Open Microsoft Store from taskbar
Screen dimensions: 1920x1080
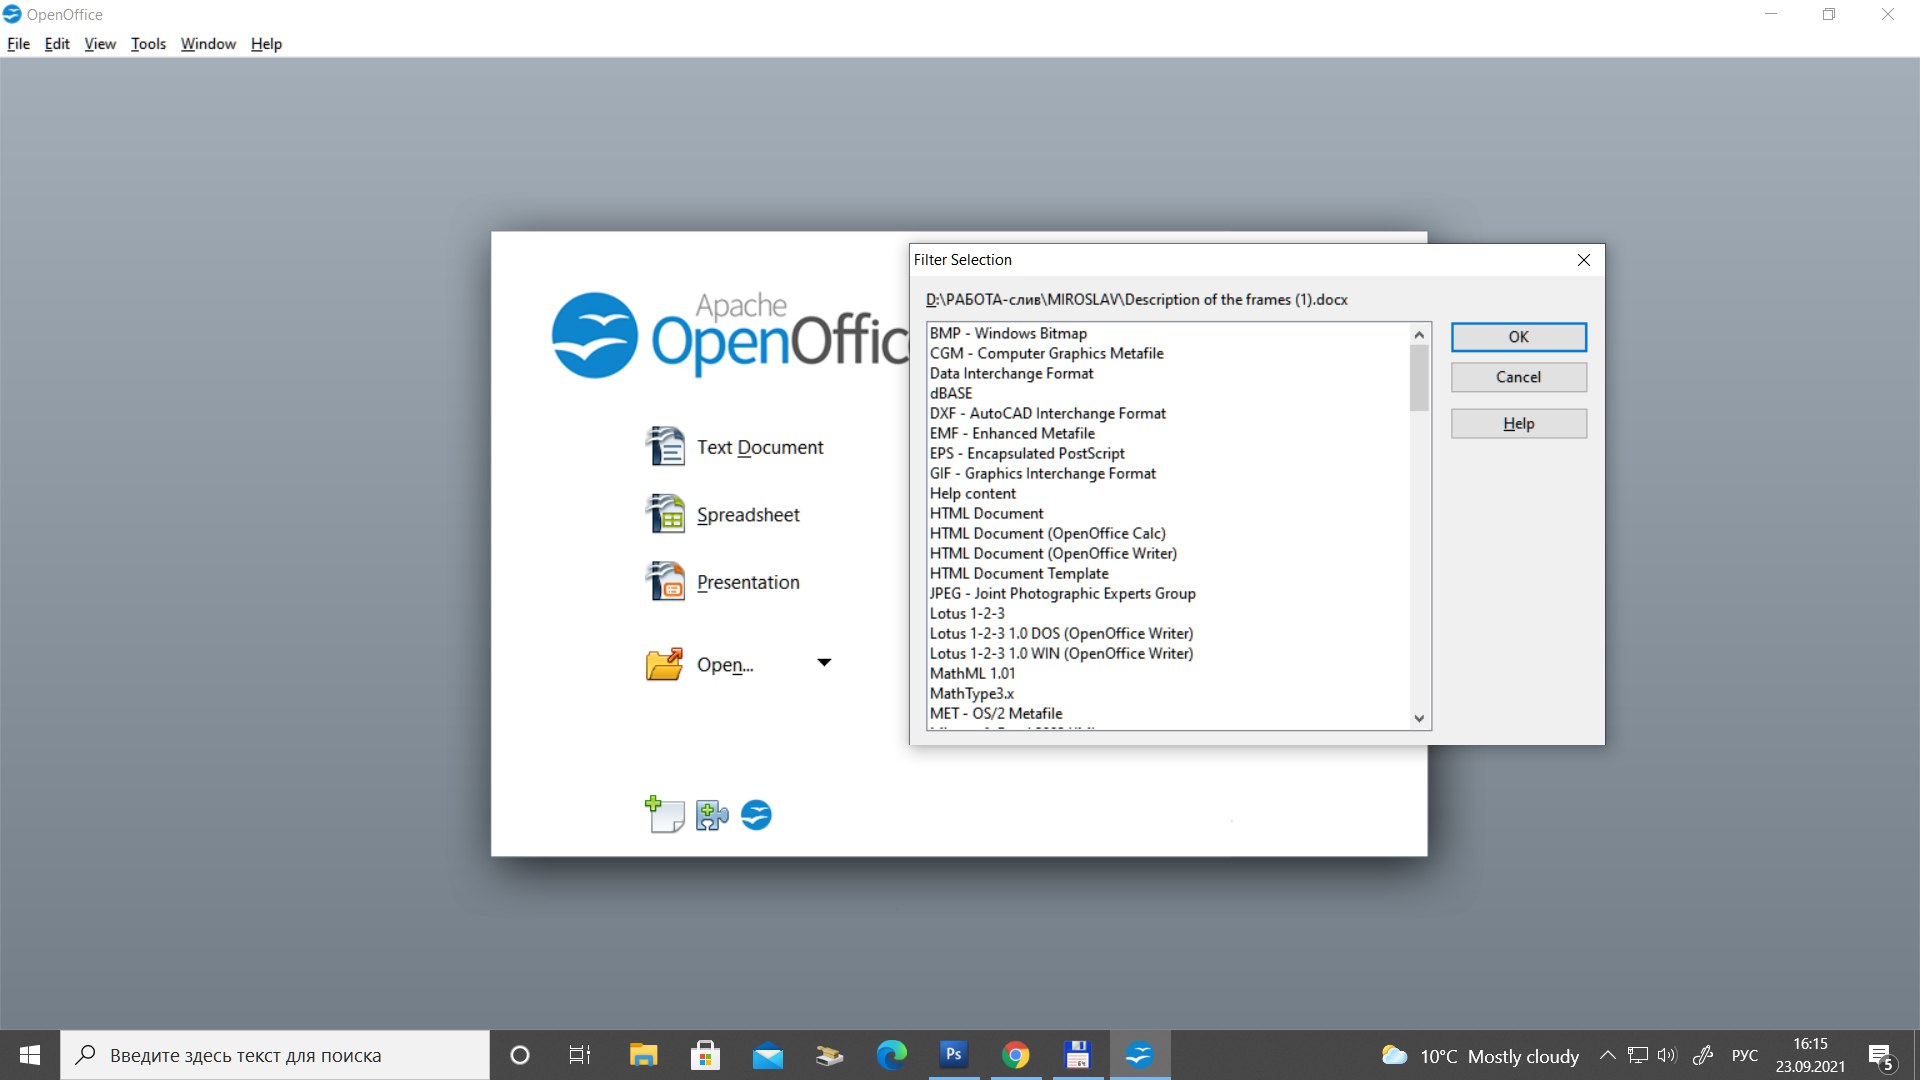pyautogui.click(x=705, y=1055)
